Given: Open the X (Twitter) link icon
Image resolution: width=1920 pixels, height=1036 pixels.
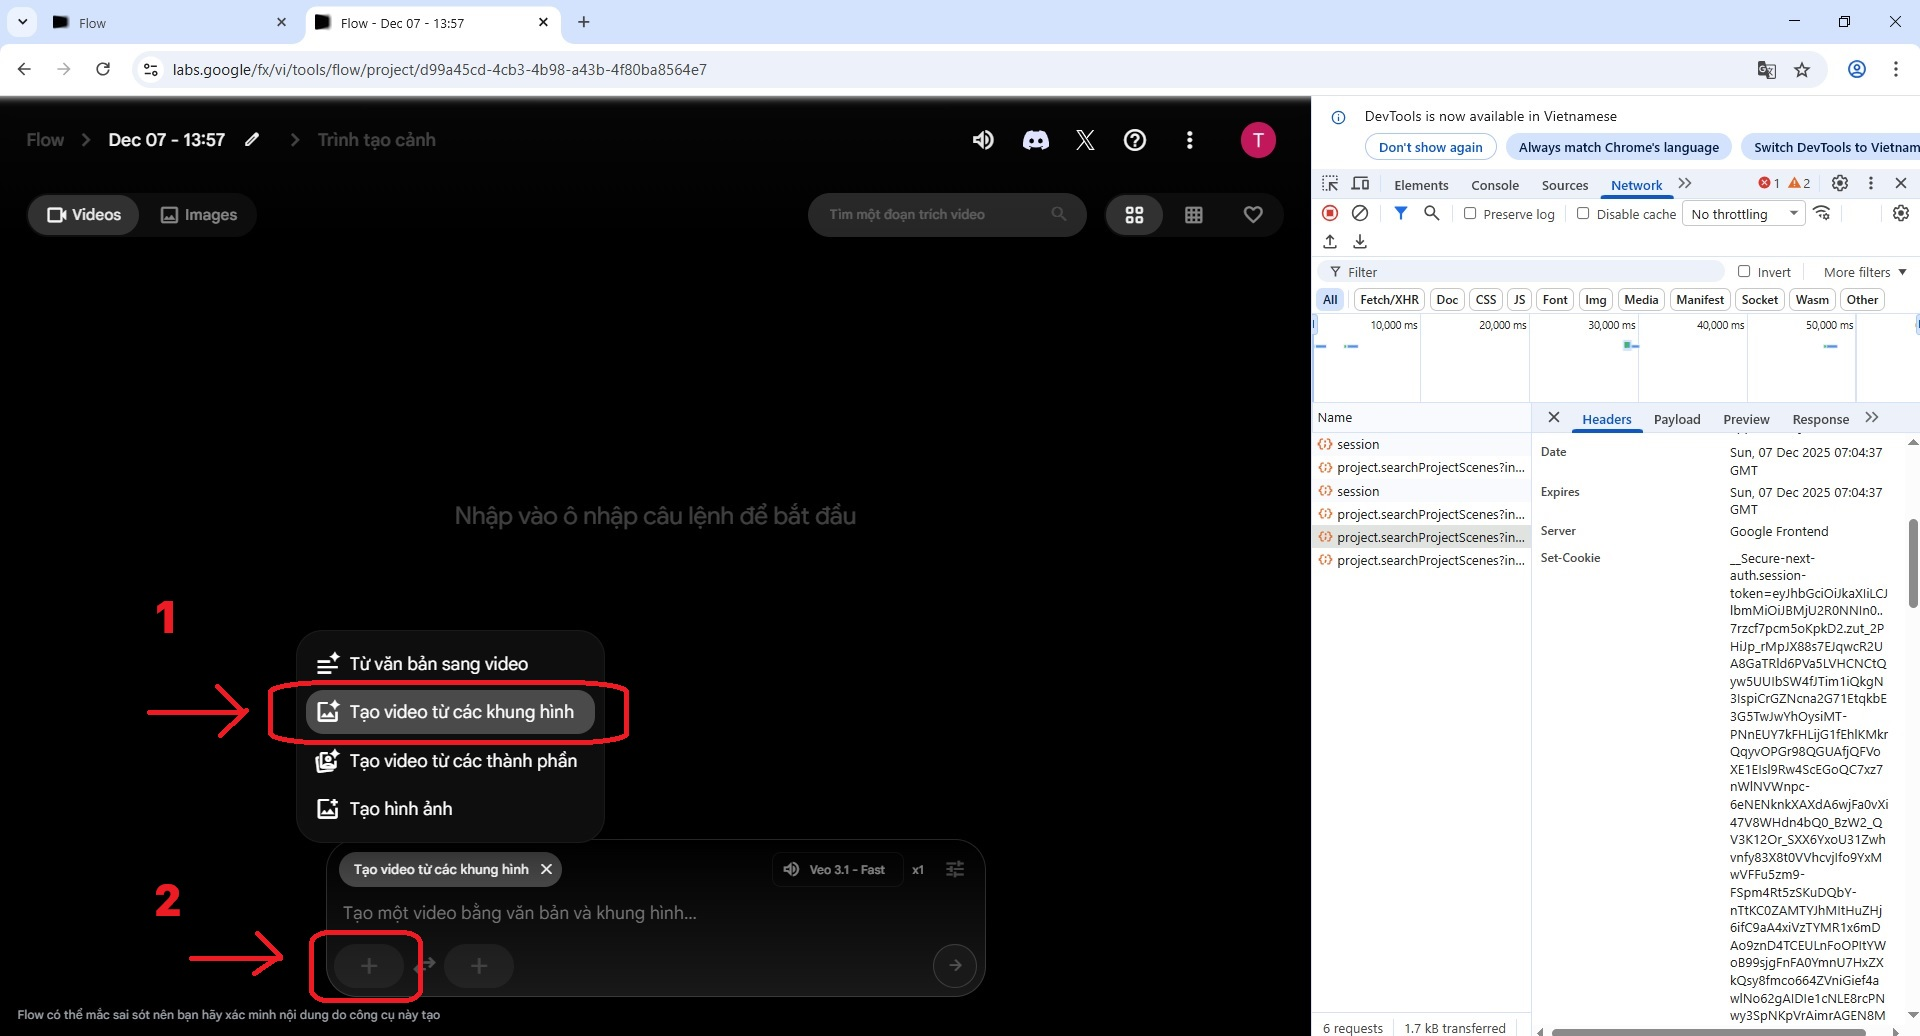Looking at the screenshot, I should [x=1085, y=140].
